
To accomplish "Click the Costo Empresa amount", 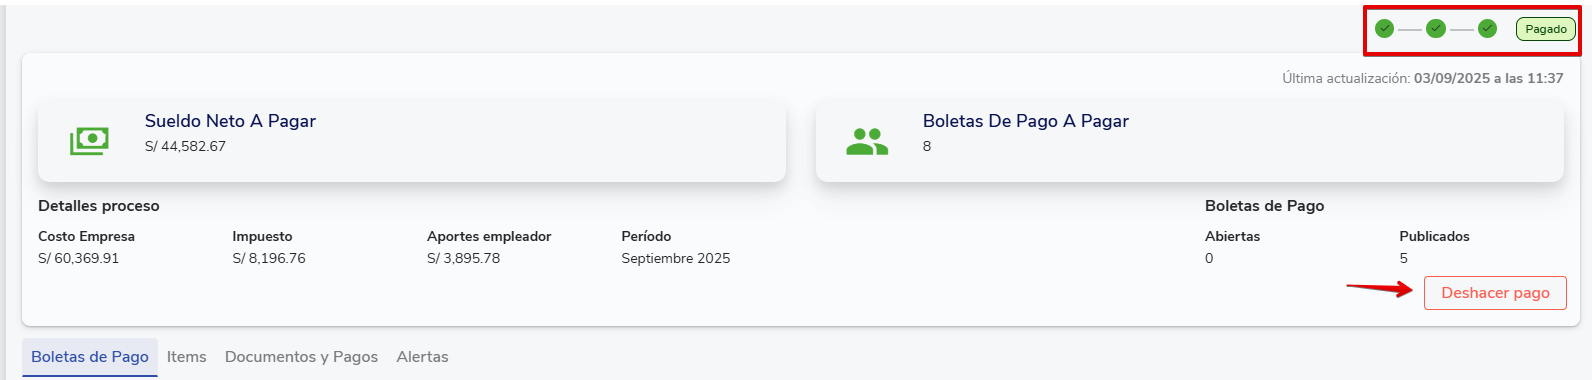I will pos(78,258).
